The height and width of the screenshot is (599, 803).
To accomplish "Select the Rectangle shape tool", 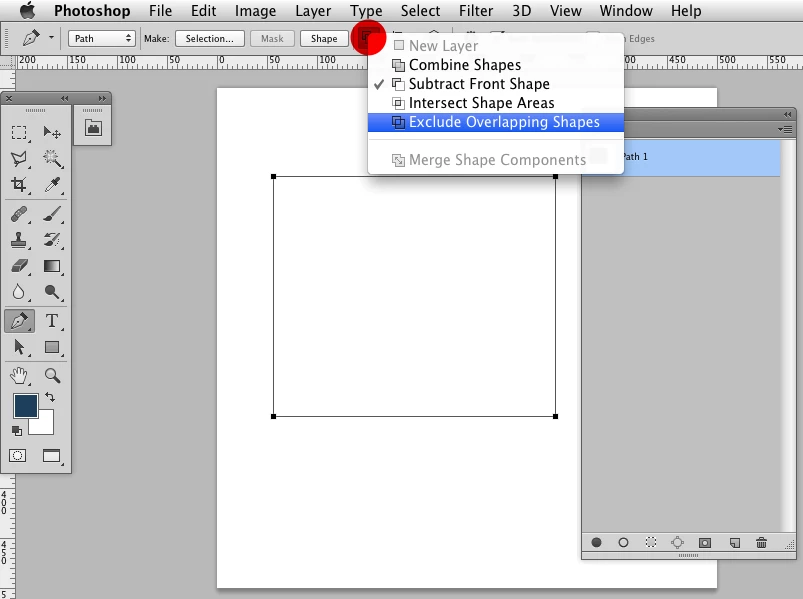I will point(52,347).
